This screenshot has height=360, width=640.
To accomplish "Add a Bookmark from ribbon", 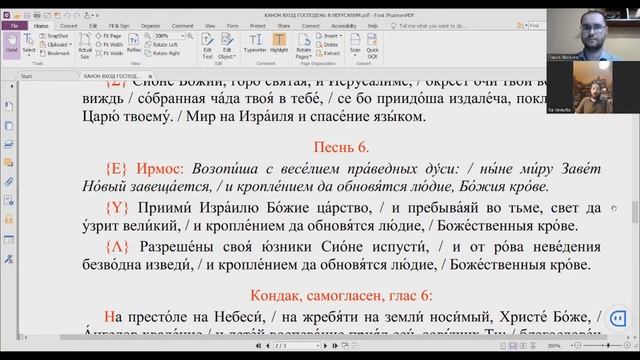I will point(55,53).
